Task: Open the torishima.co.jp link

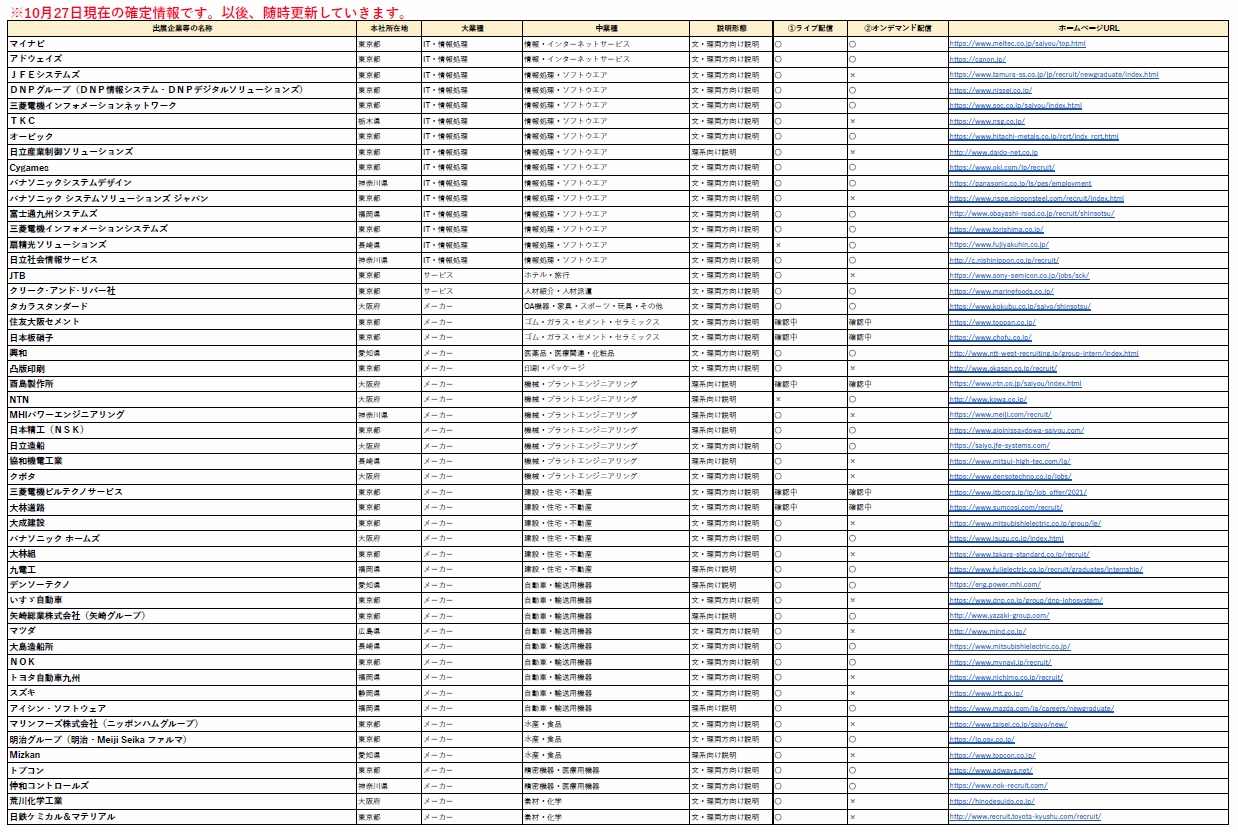Action: (996, 229)
